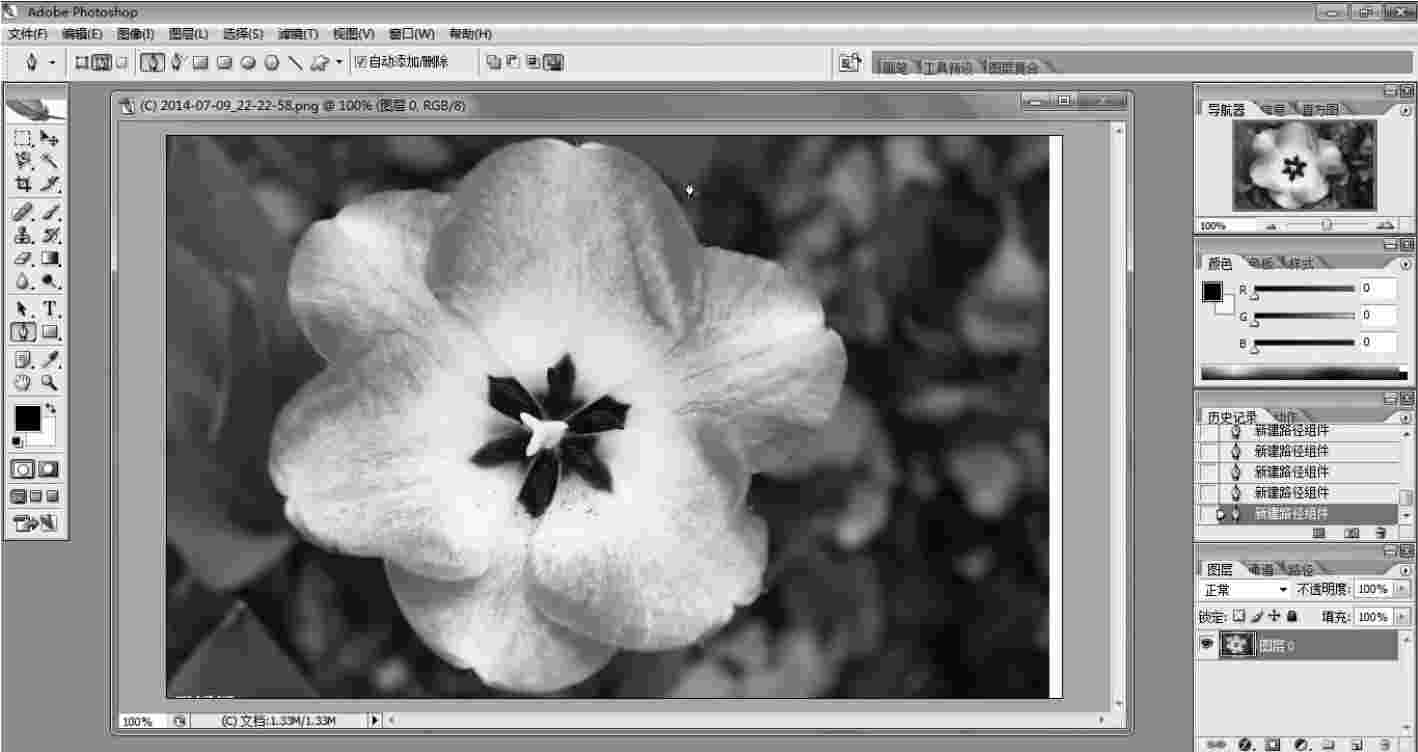The width and height of the screenshot is (1418, 752).
Task: Open the 直方图 histogram tab
Action: point(1319,110)
